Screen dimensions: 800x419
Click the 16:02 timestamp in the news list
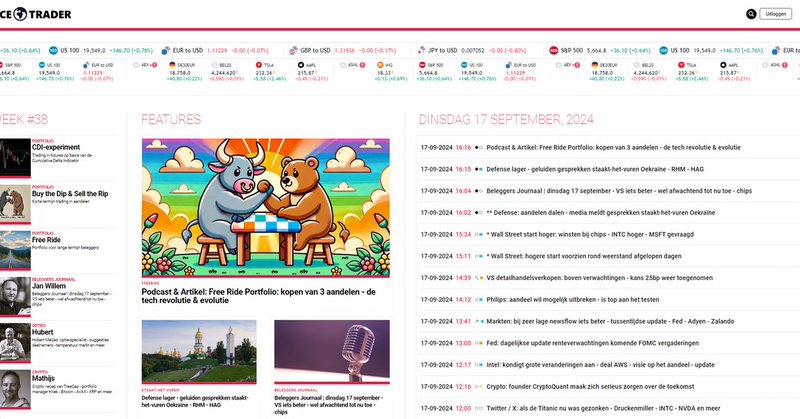[x=463, y=213]
